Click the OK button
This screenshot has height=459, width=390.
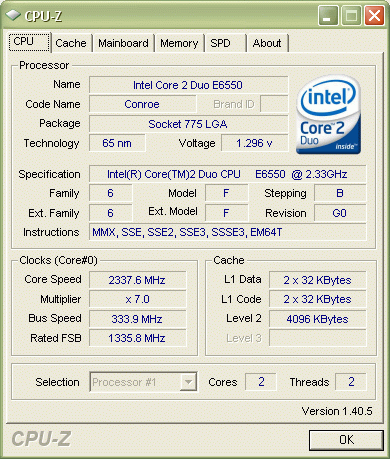346,440
